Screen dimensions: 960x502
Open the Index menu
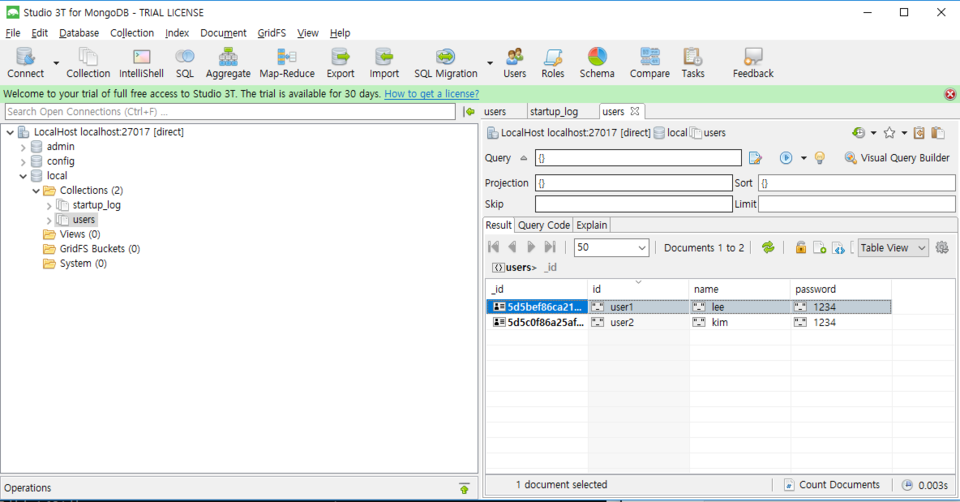177,33
